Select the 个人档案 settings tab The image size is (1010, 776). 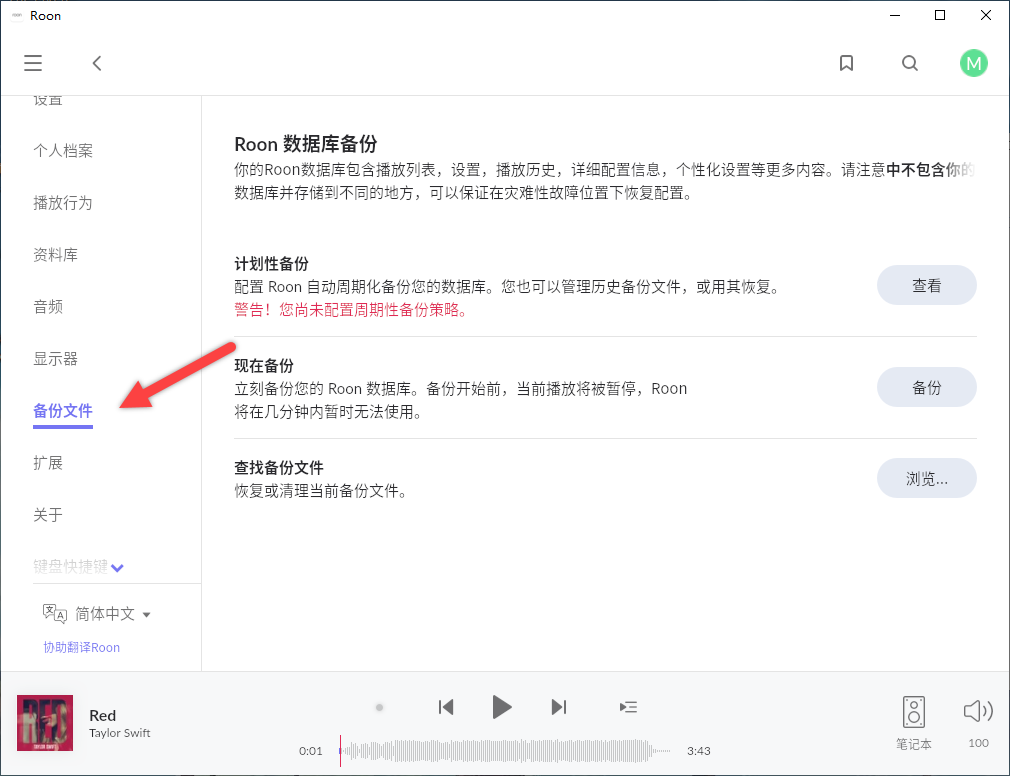click(63, 151)
